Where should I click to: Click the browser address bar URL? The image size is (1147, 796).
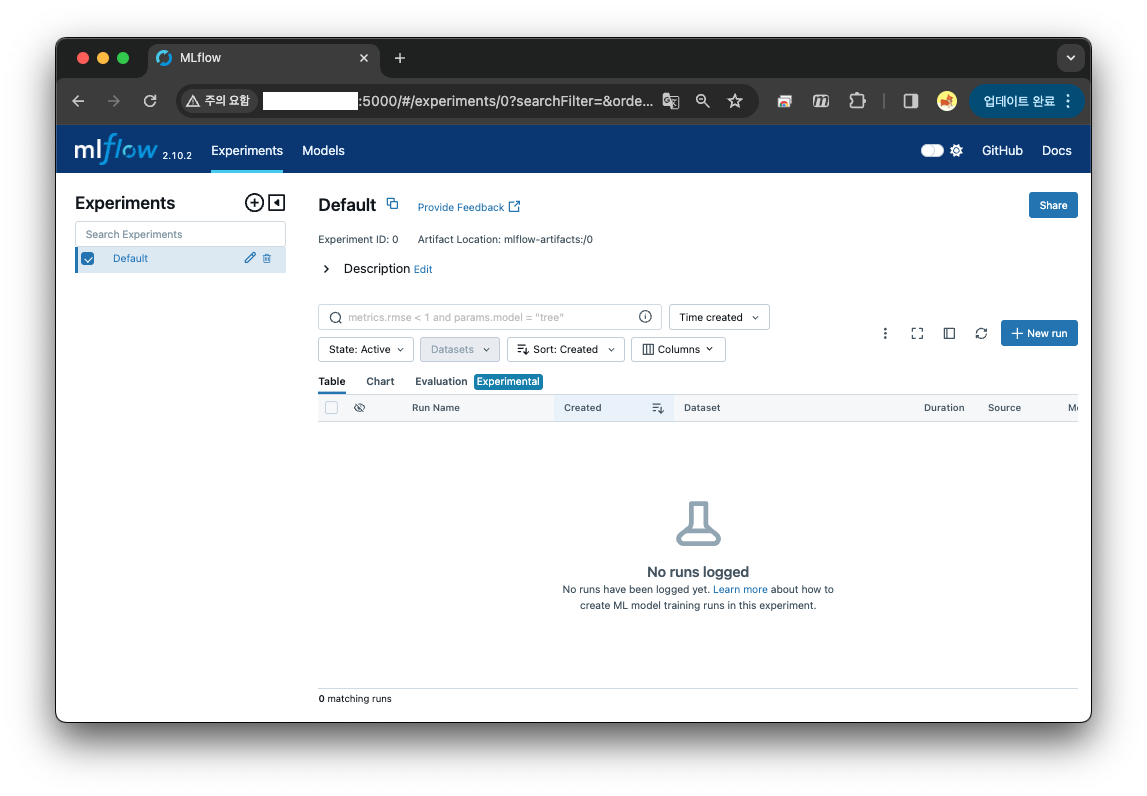click(456, 101)
